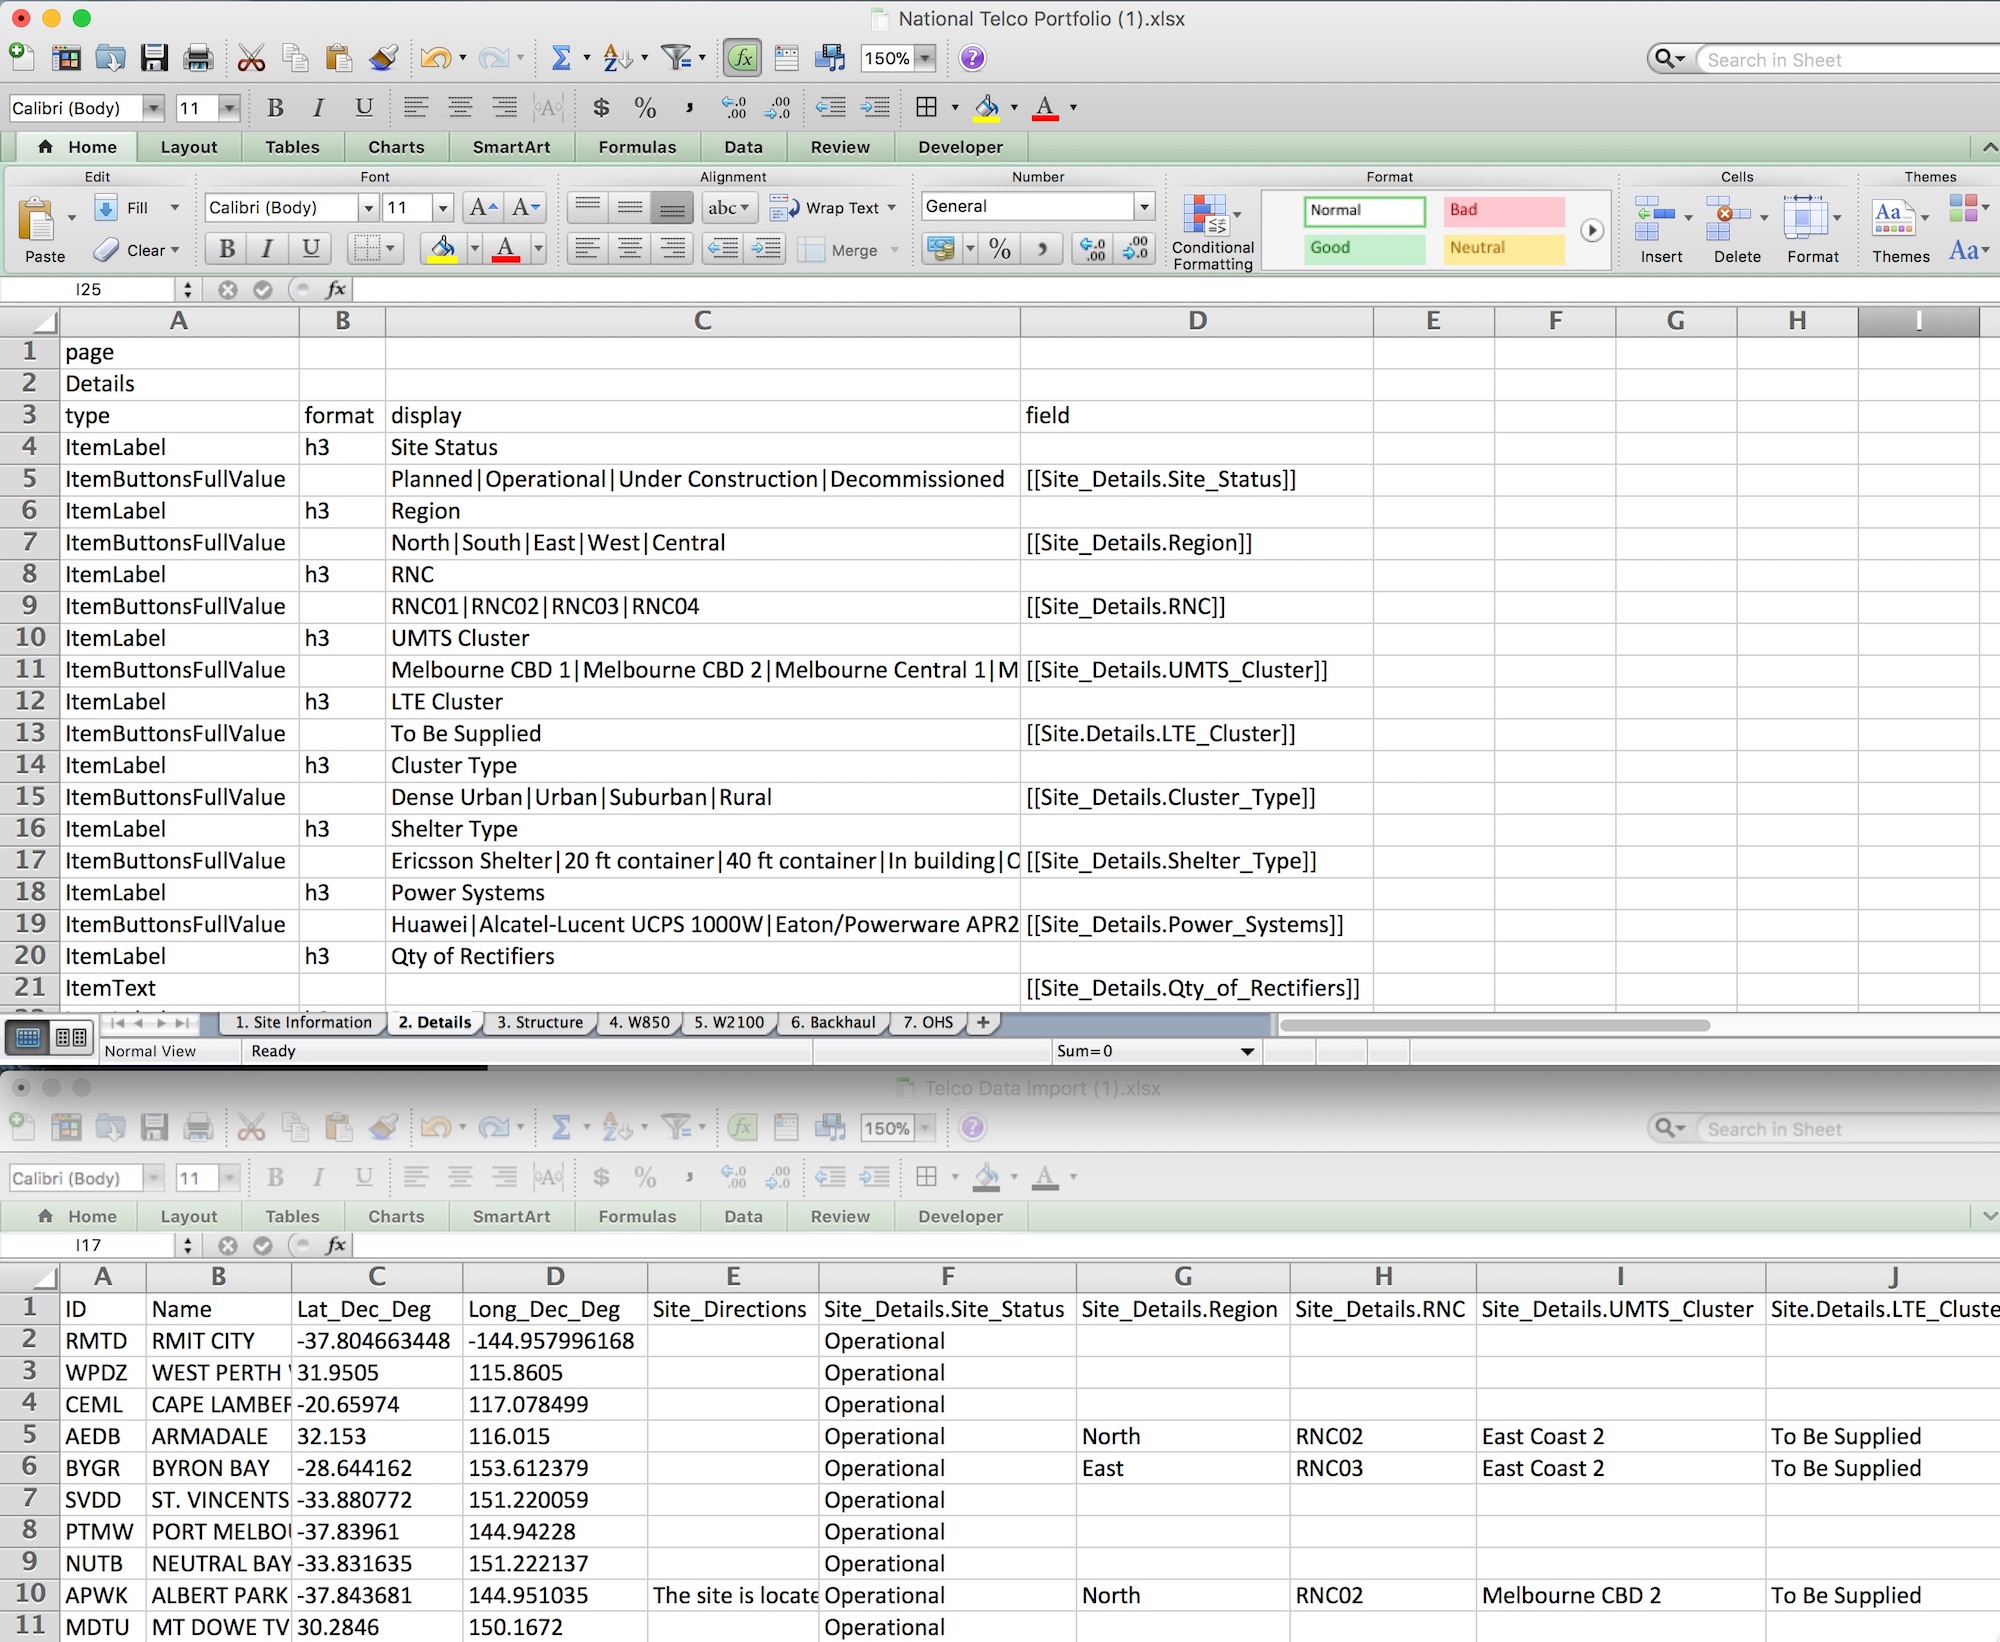Click the Currency dollar sign icon
This screenshot has height=1642, width=2000.
(601, 107)
